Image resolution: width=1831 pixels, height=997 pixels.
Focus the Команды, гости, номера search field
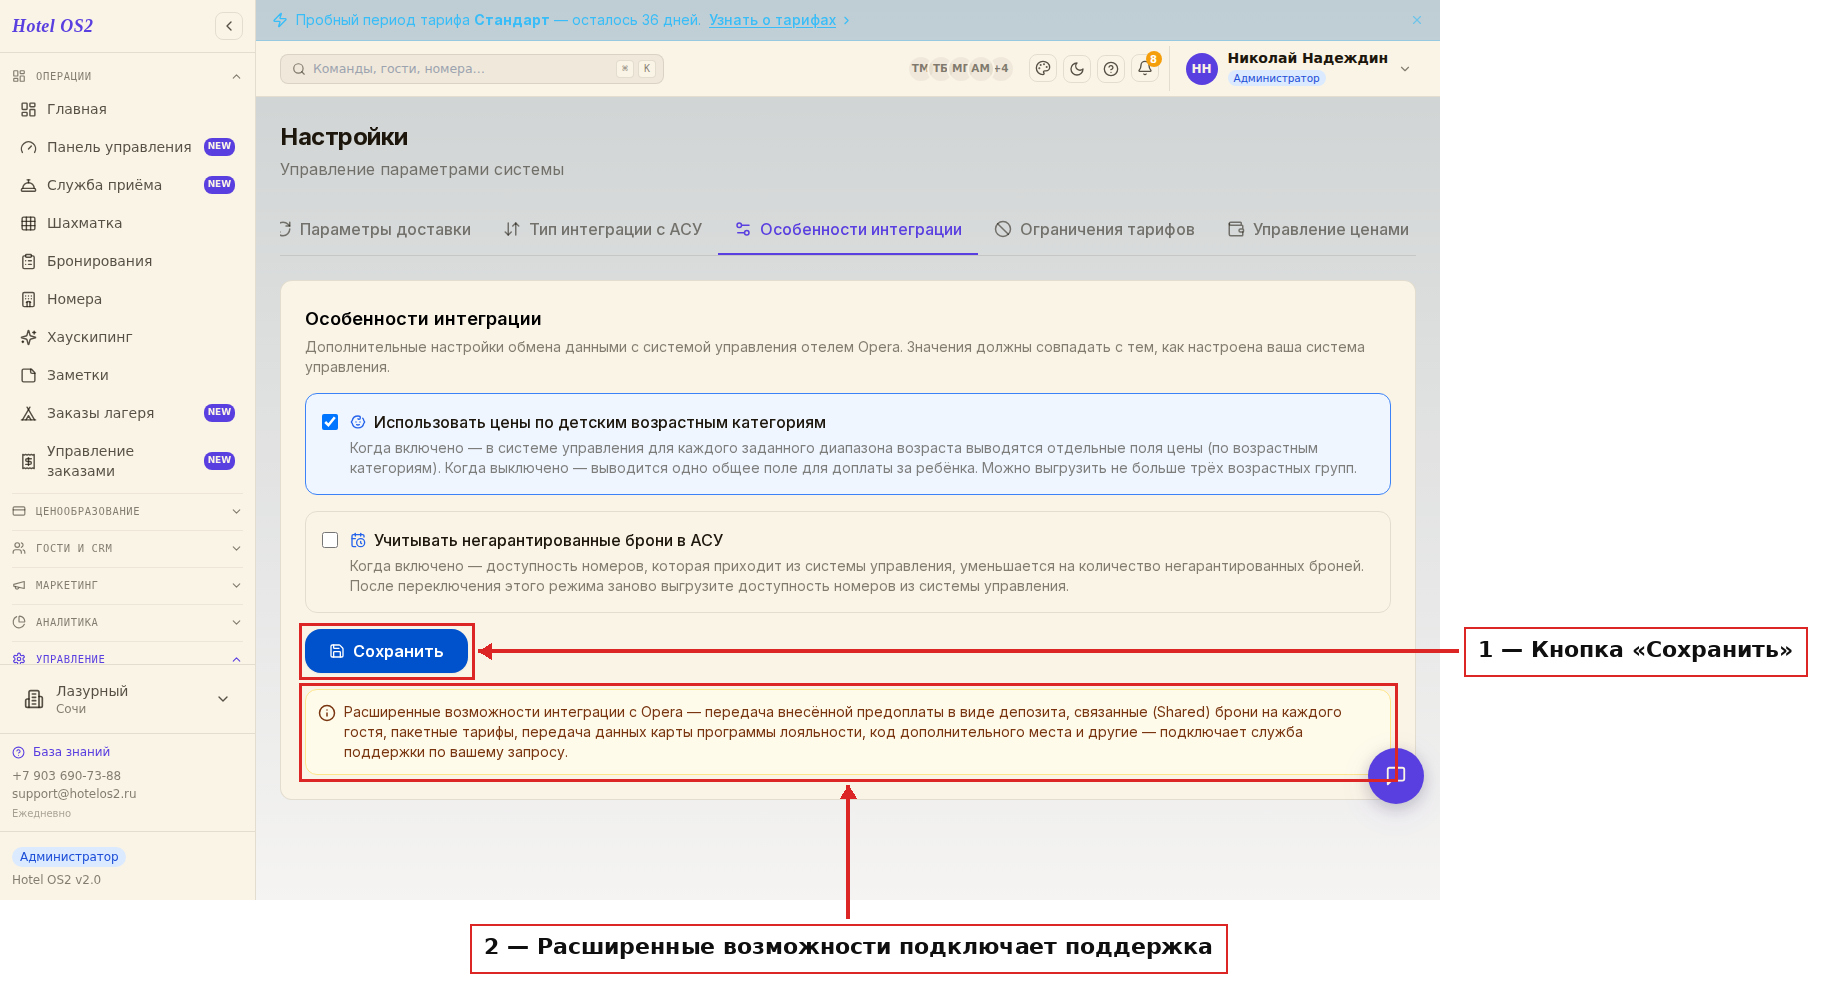pyautogui.click(x=472, y=69)
